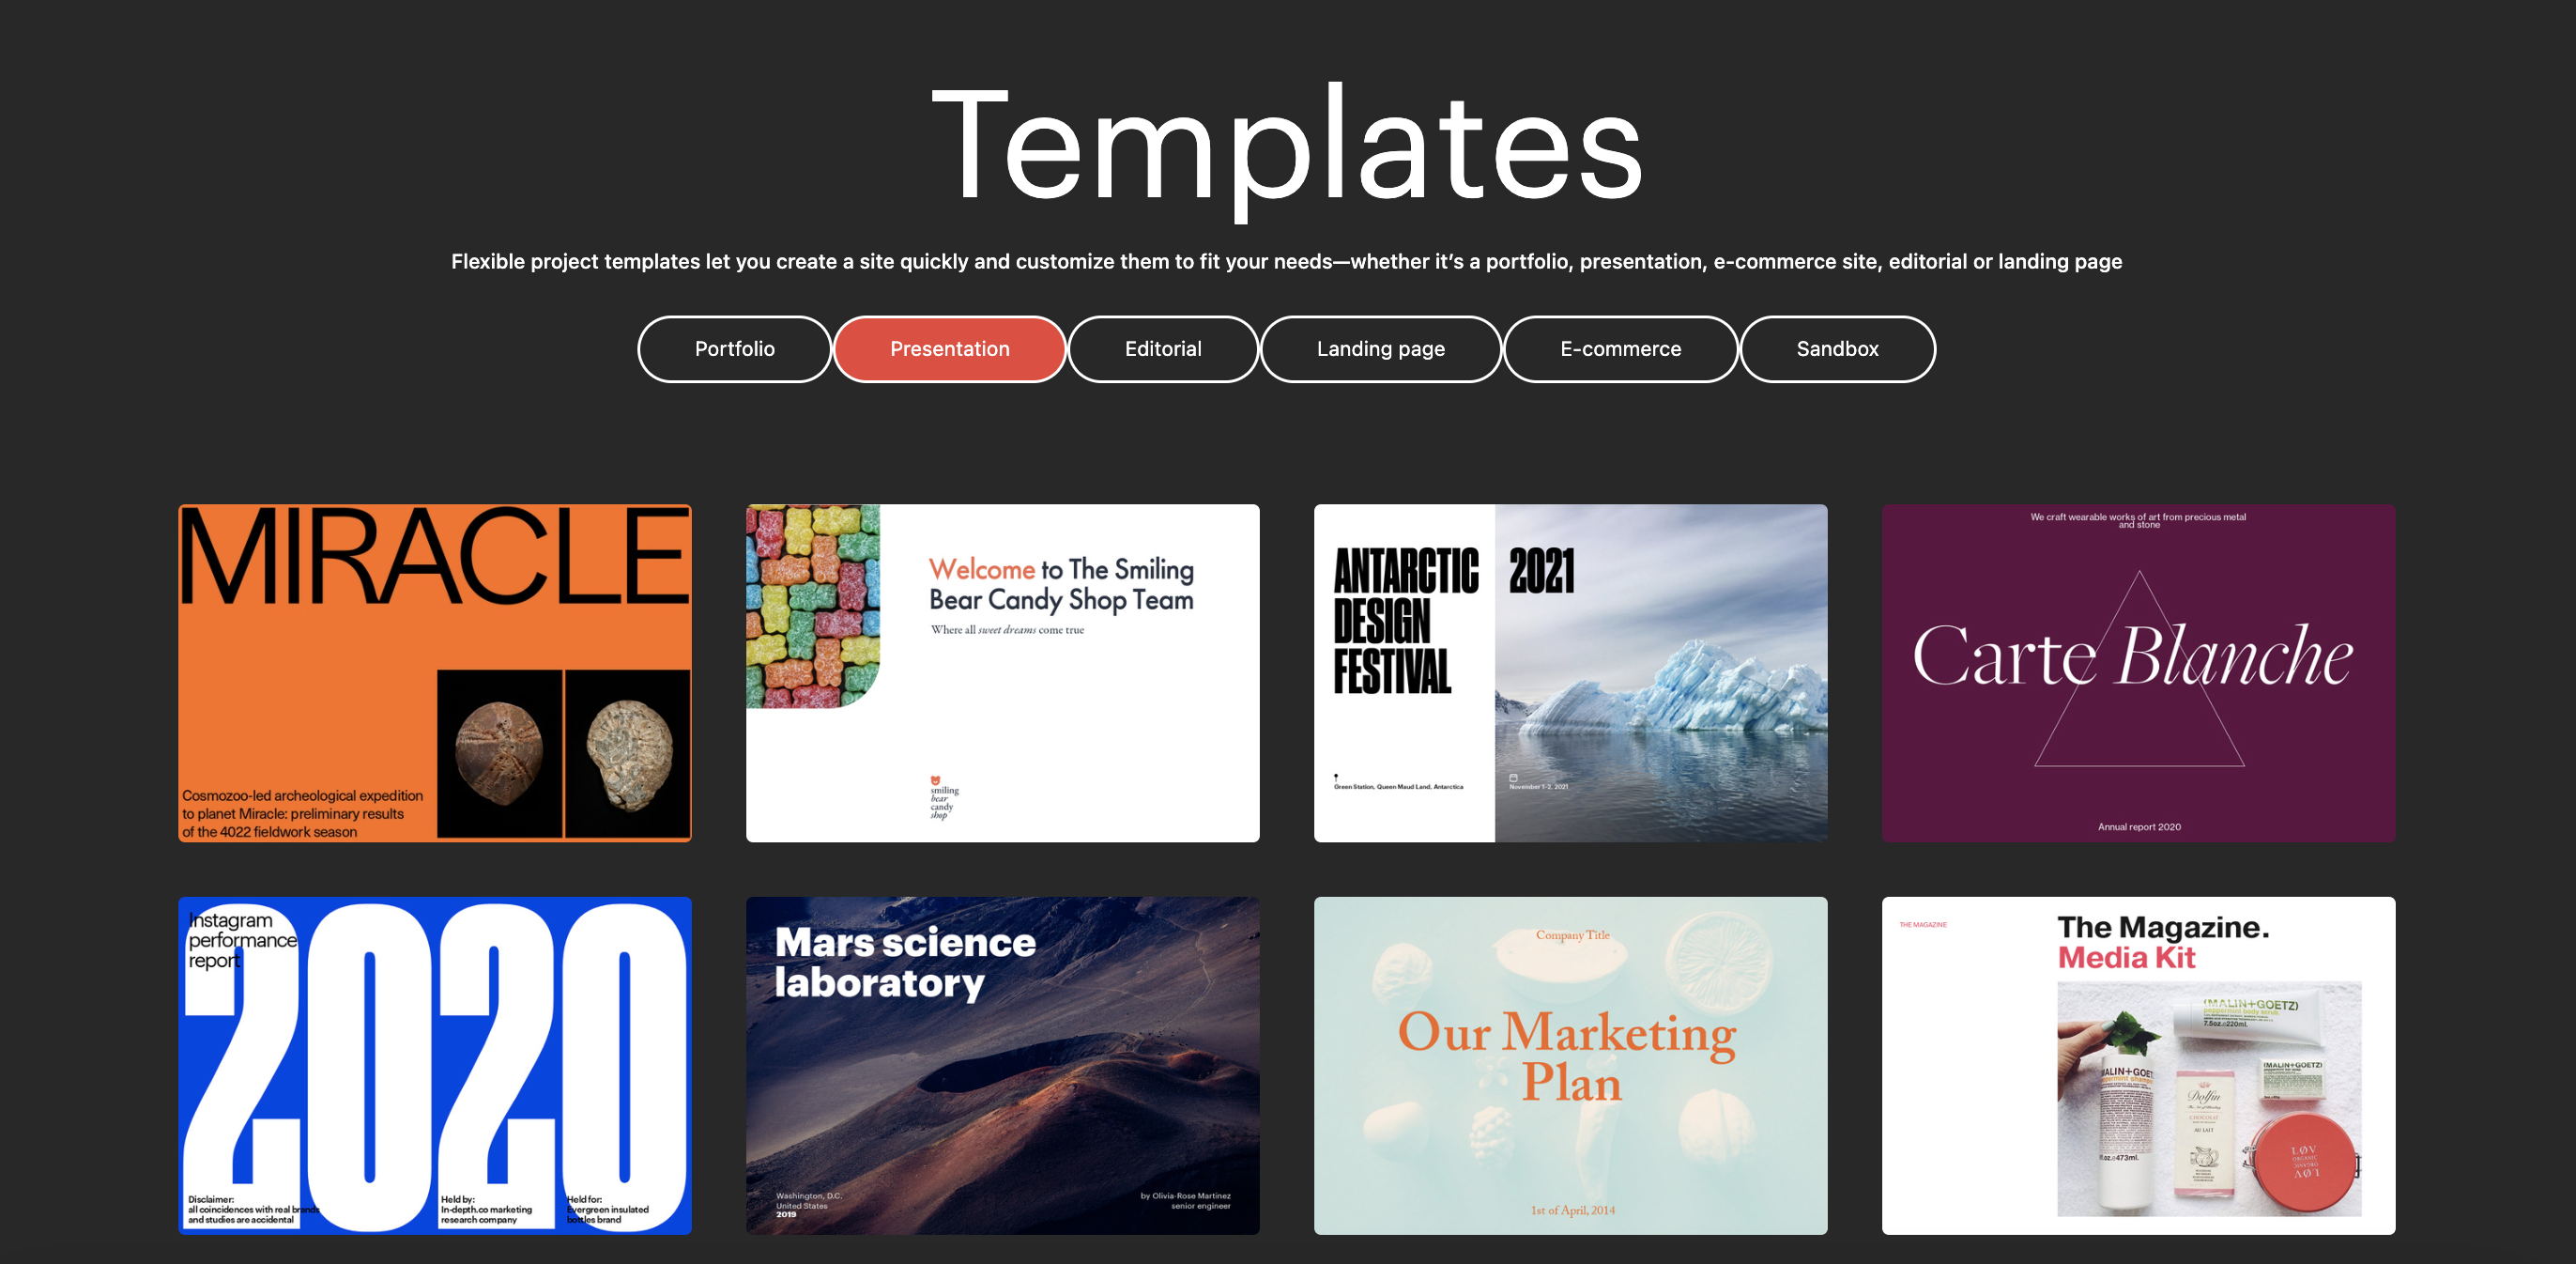Click the active Presentation filter tab
The image size is (2576, 1264).
coord(949,349)
